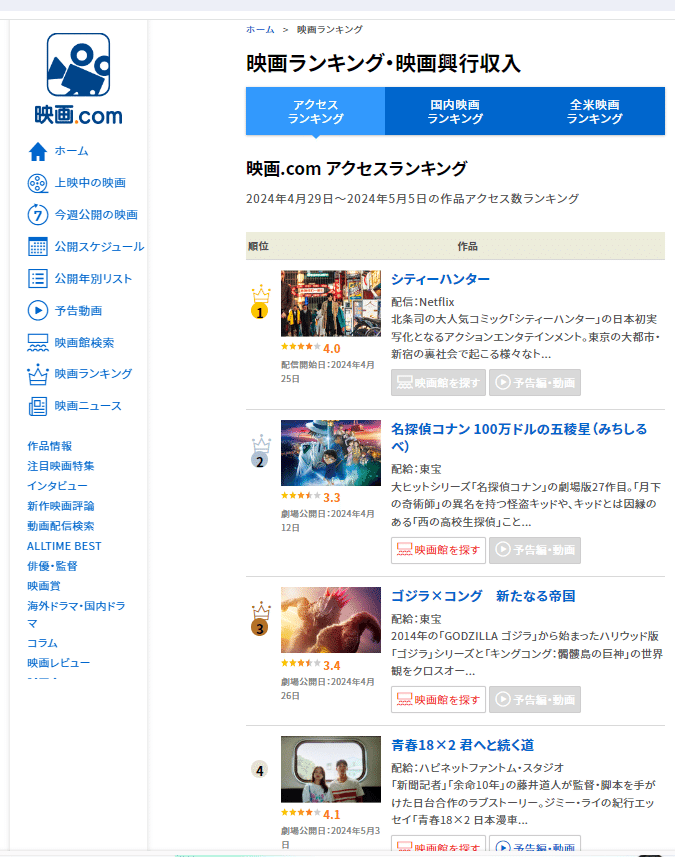Click the シティーハンター poster thumbnail
Image resolution: width=675 pixels, height=857 pixels.
pos(331,303)
